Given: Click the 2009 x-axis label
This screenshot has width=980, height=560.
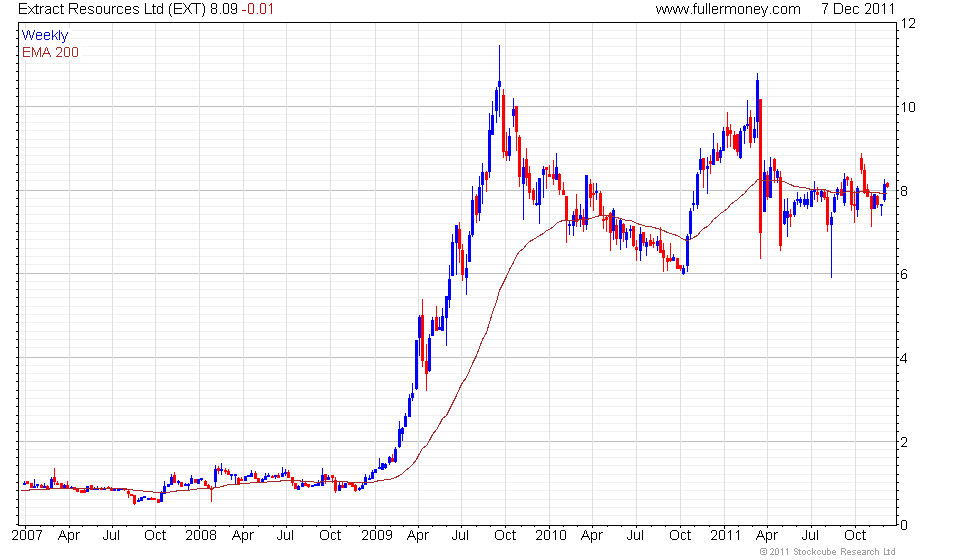Looking at the screenshot, I should [377, 536].
